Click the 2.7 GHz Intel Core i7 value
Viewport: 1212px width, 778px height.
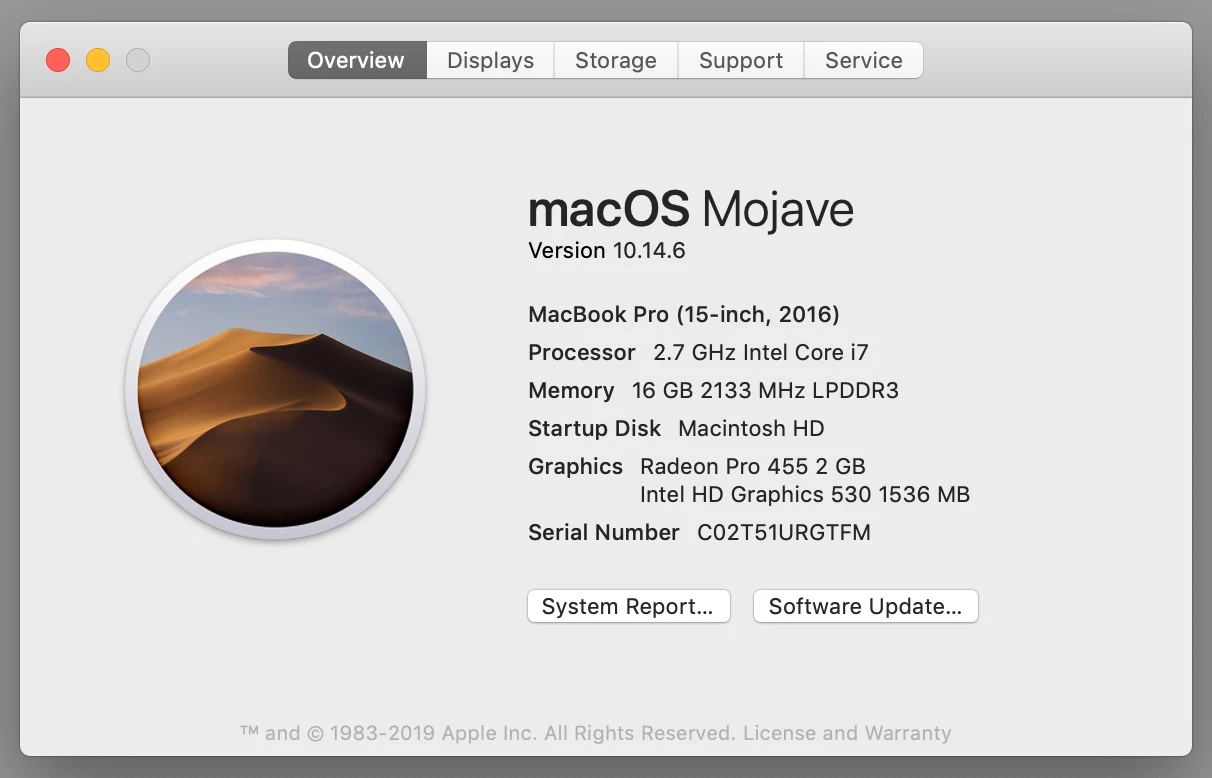761,352
